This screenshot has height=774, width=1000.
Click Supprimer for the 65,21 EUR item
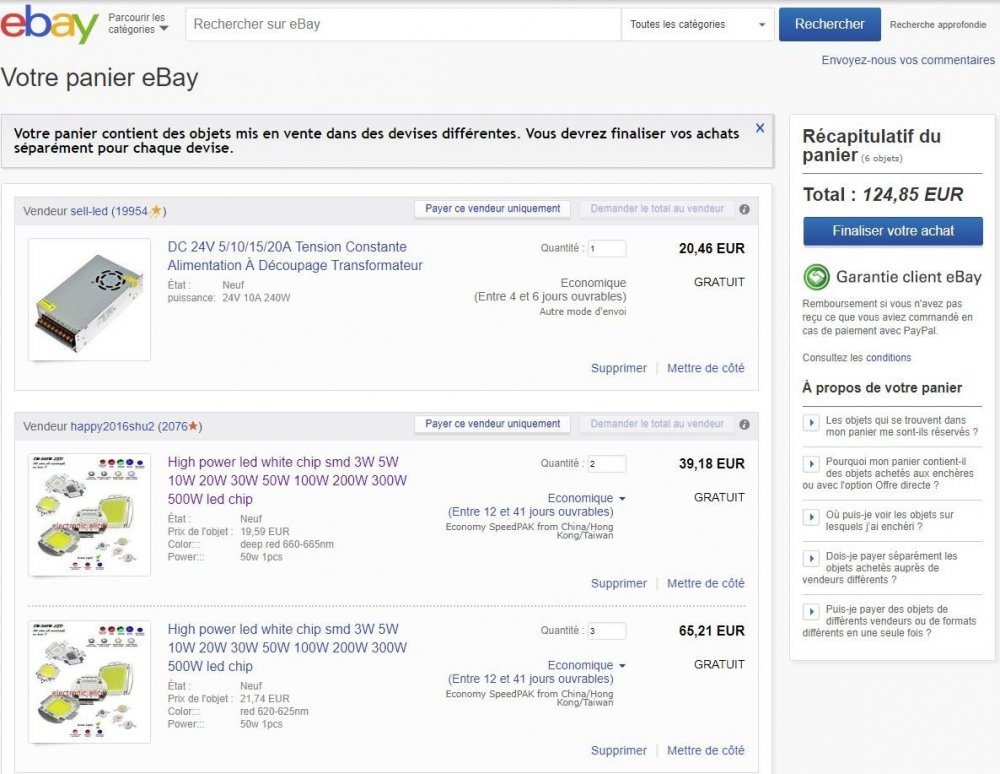pos(619,750)
